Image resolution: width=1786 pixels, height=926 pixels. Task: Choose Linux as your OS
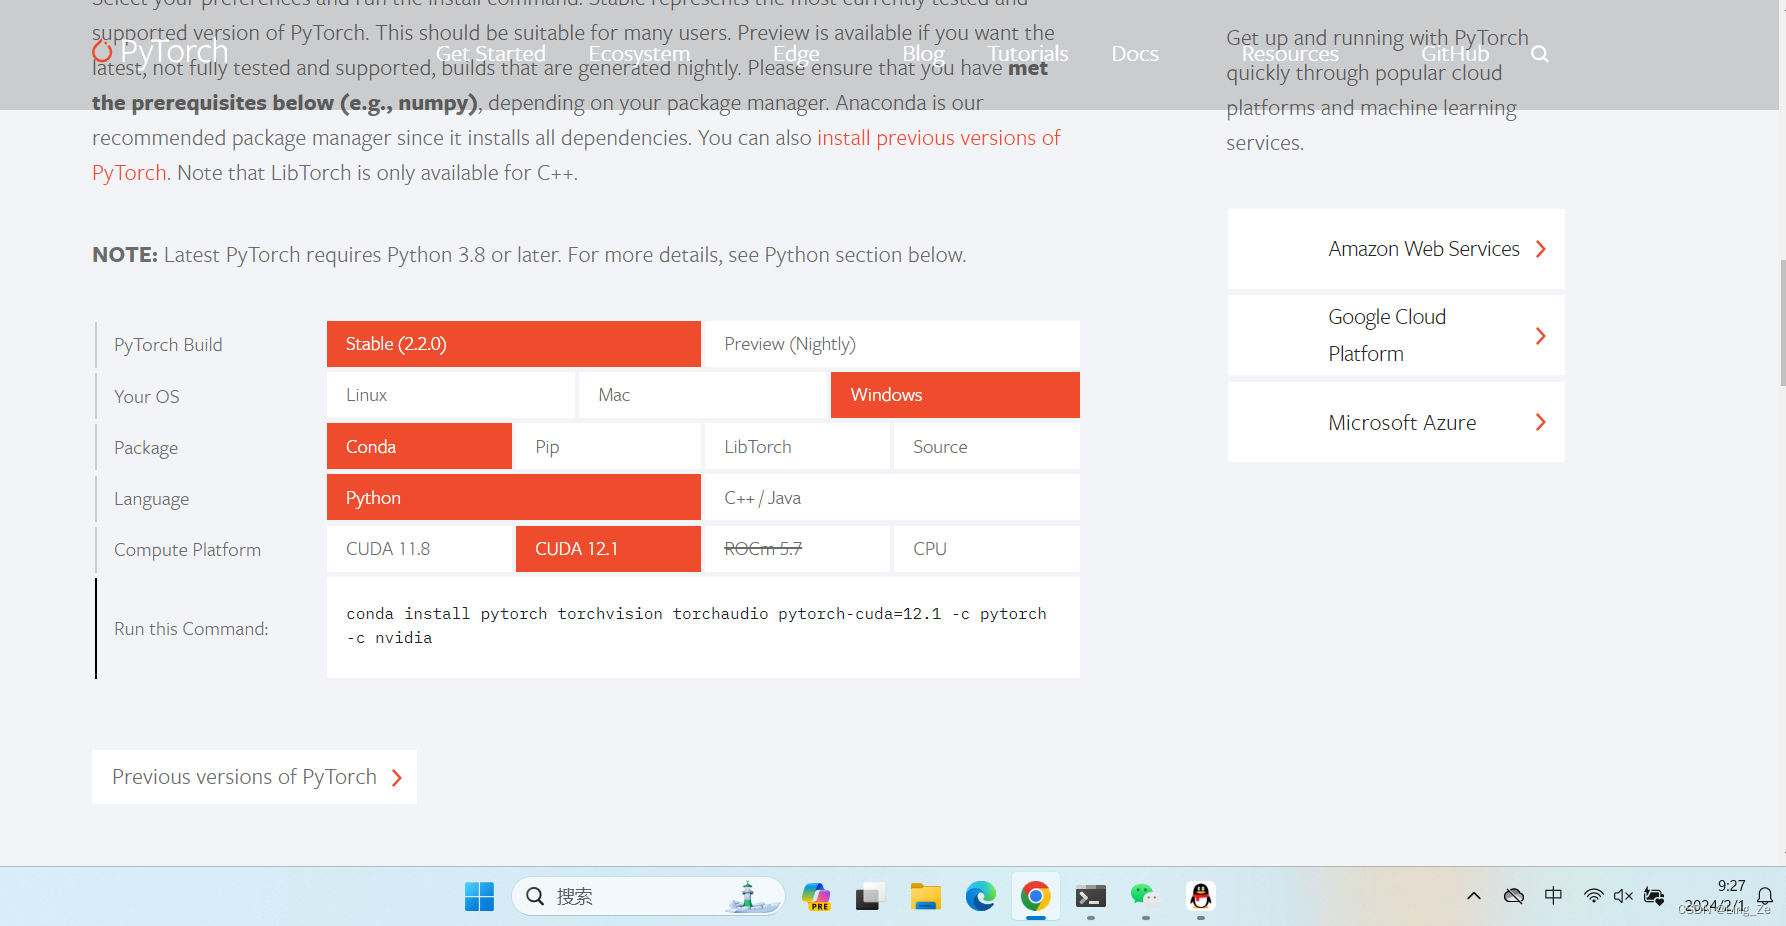(x=451, y=395)
